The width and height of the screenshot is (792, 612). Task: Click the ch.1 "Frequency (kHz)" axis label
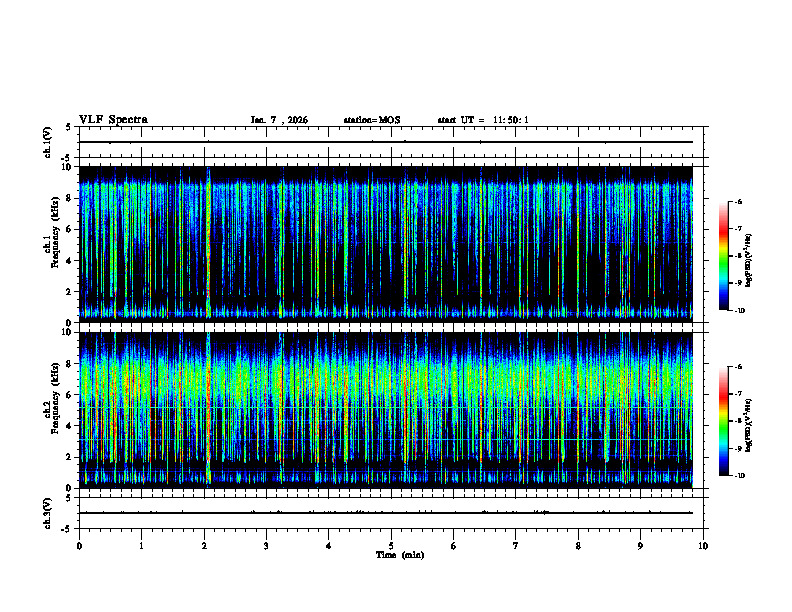pyautogui.click(x=56, y=232)
